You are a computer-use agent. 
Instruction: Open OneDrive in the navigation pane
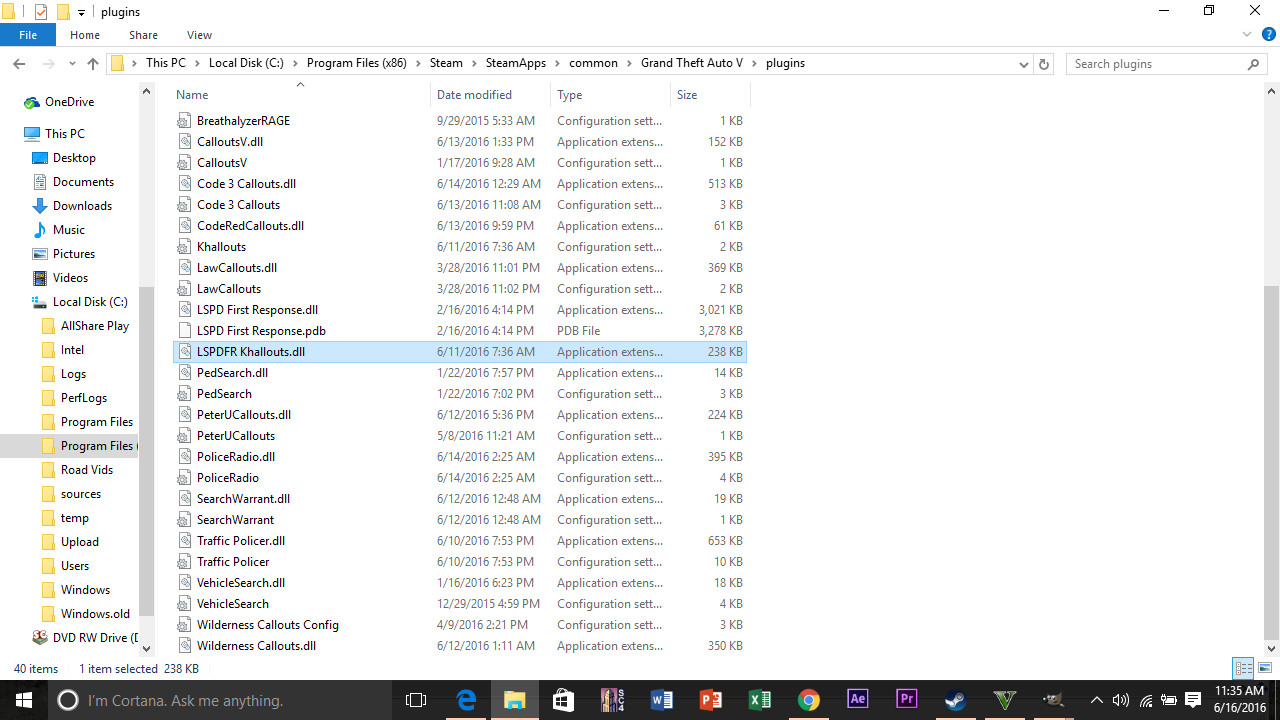click(69, 102)
